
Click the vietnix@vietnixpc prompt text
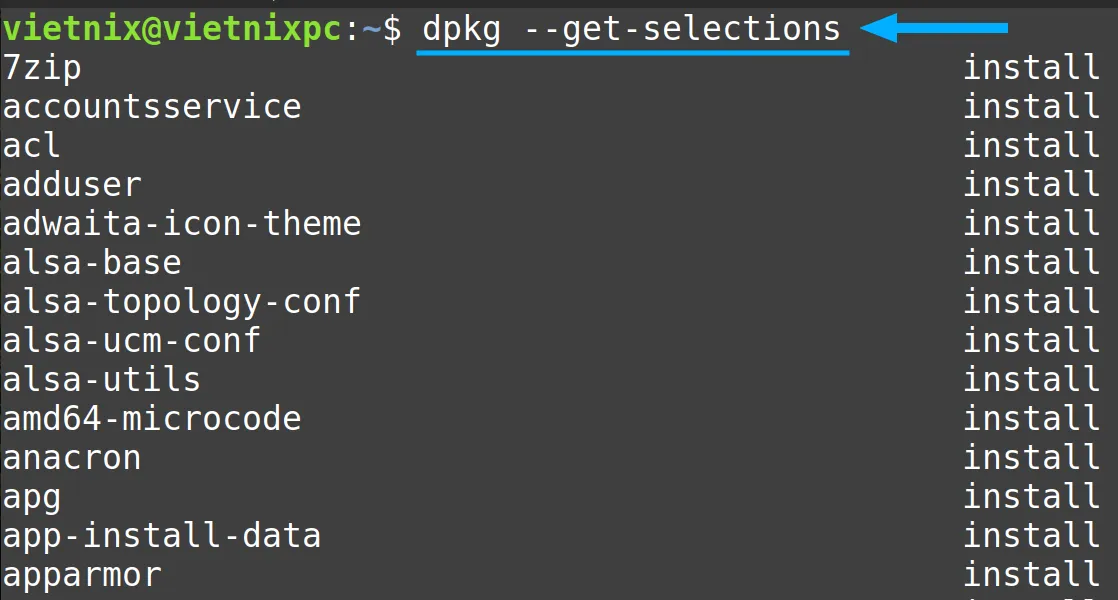(x=173, y=29)
